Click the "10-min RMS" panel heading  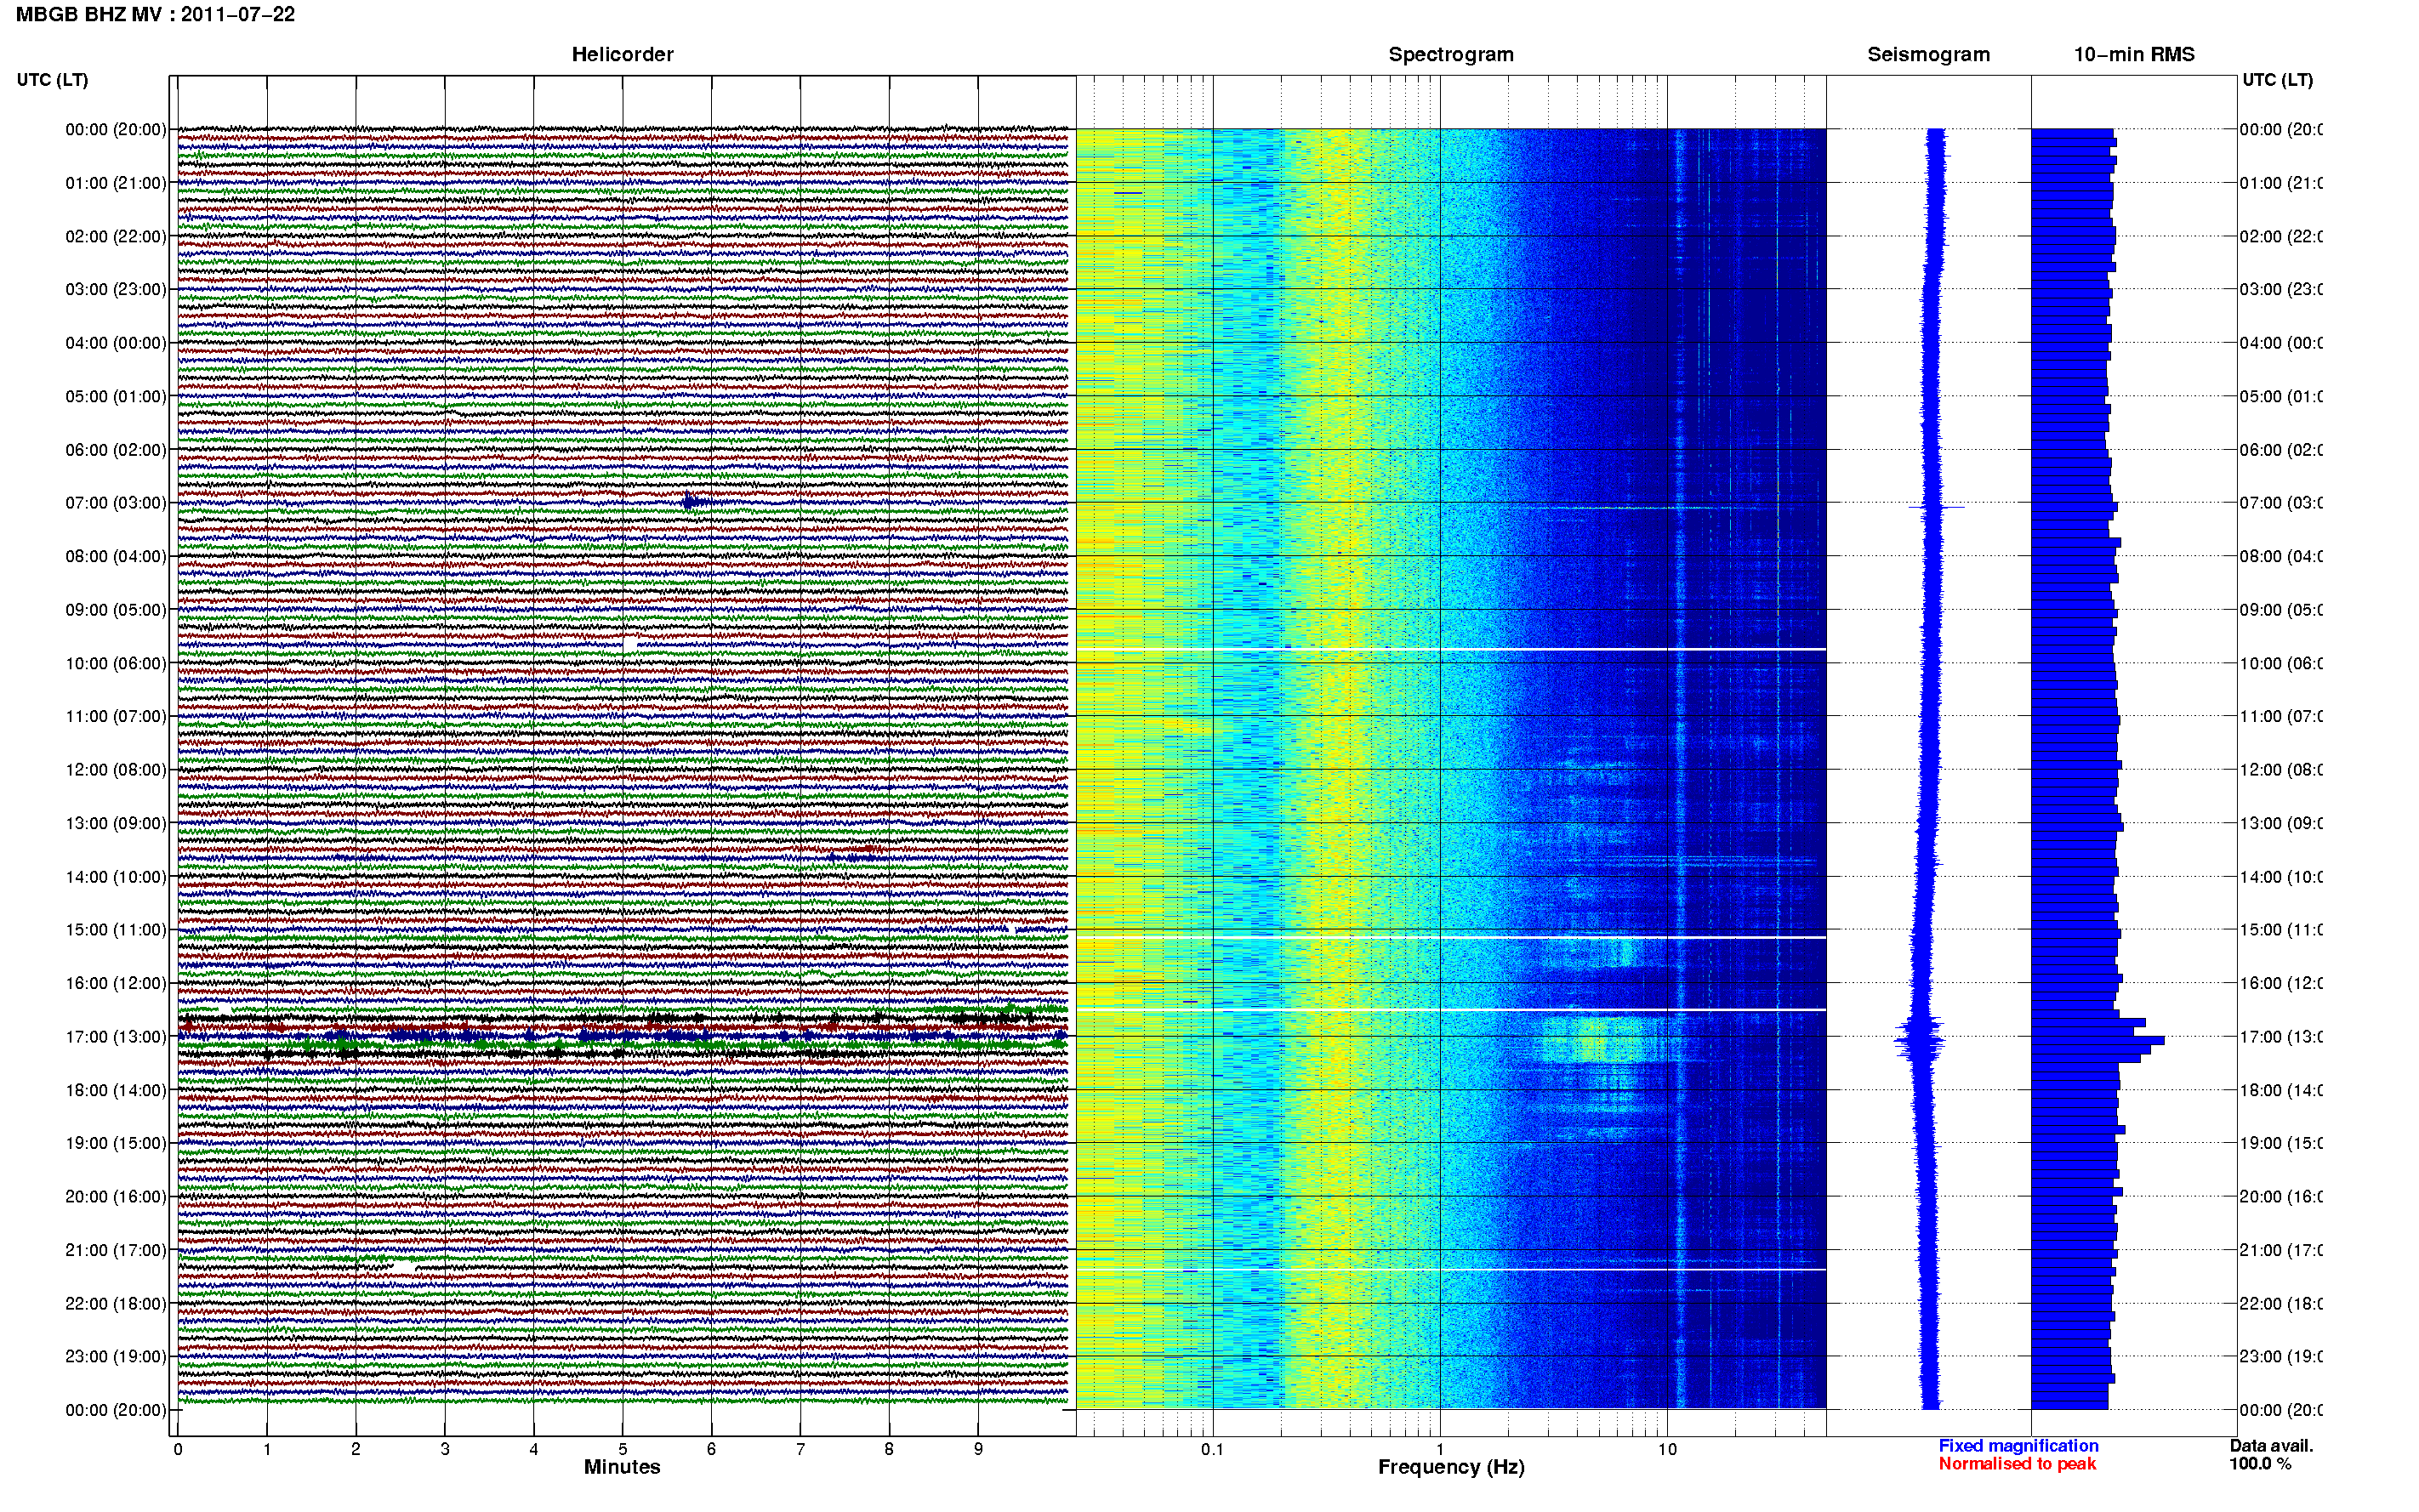2134,54
